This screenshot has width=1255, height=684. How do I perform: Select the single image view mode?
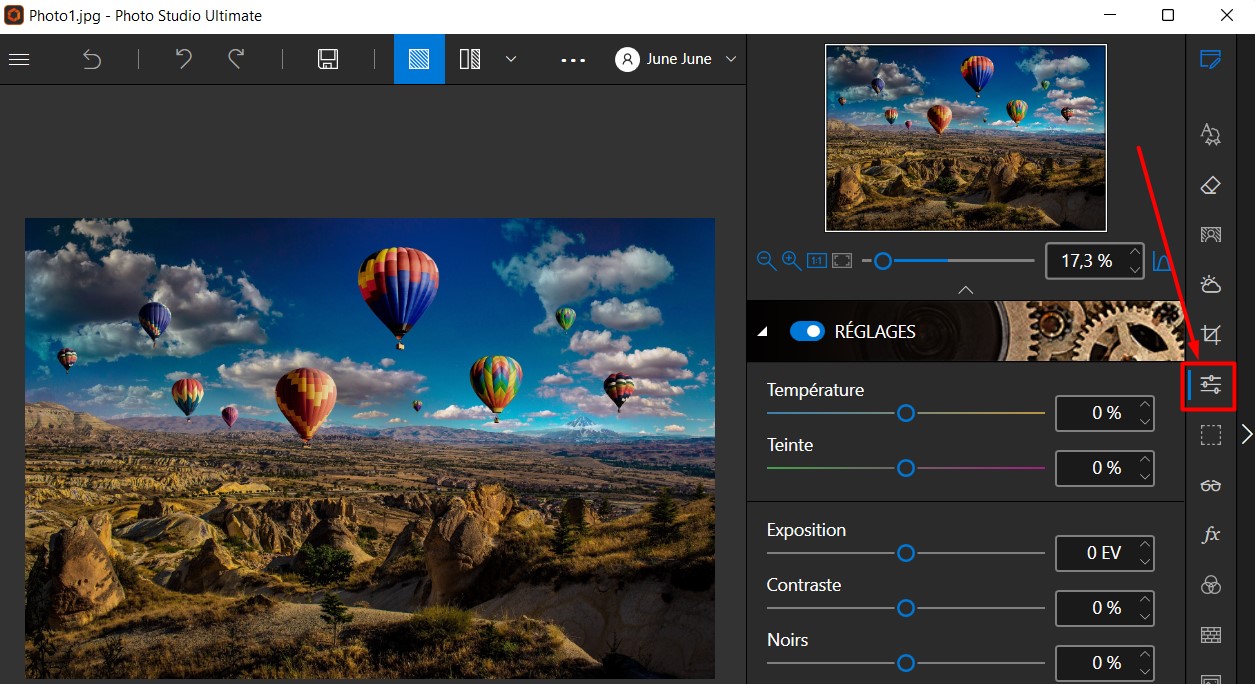click(419, 59)
